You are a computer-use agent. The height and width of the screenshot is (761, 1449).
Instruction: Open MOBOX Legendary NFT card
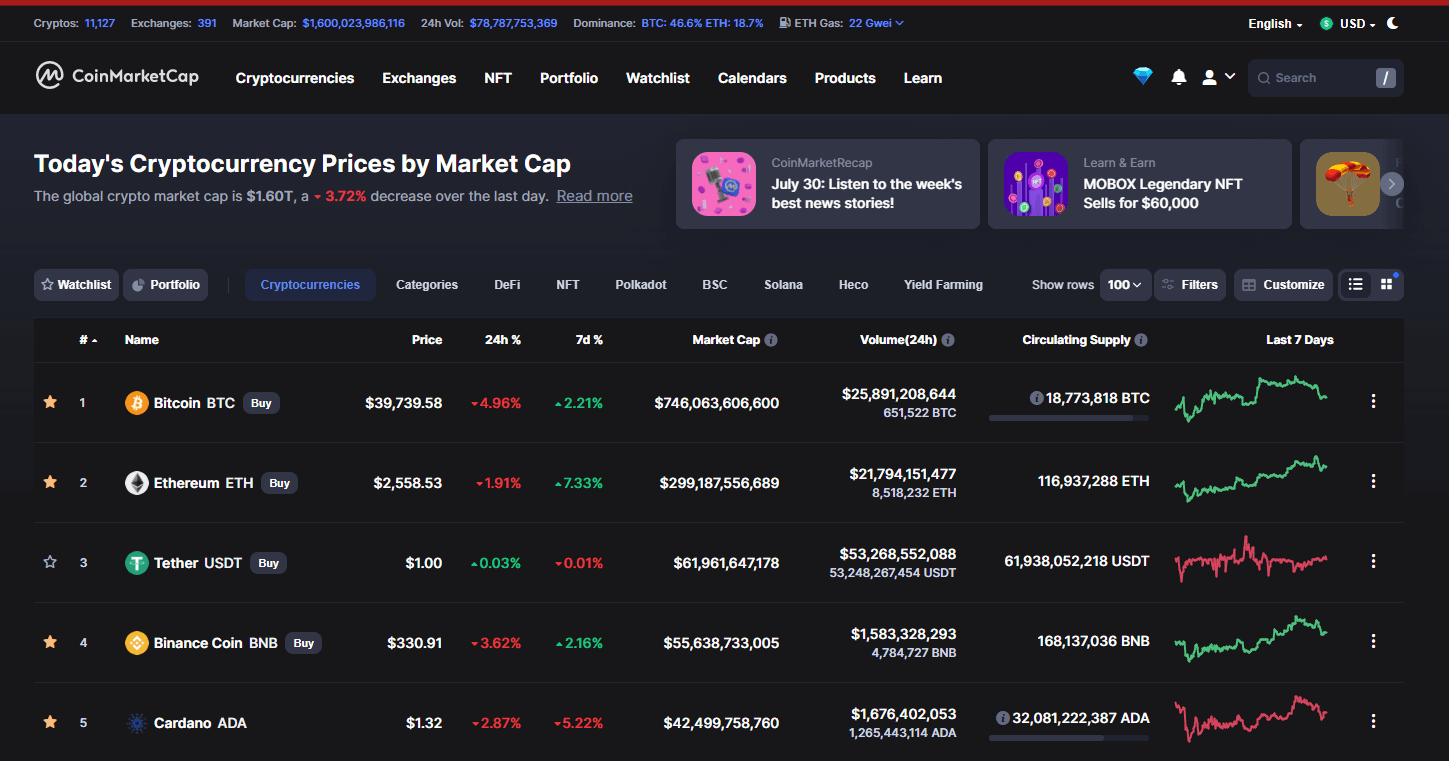1140,184
